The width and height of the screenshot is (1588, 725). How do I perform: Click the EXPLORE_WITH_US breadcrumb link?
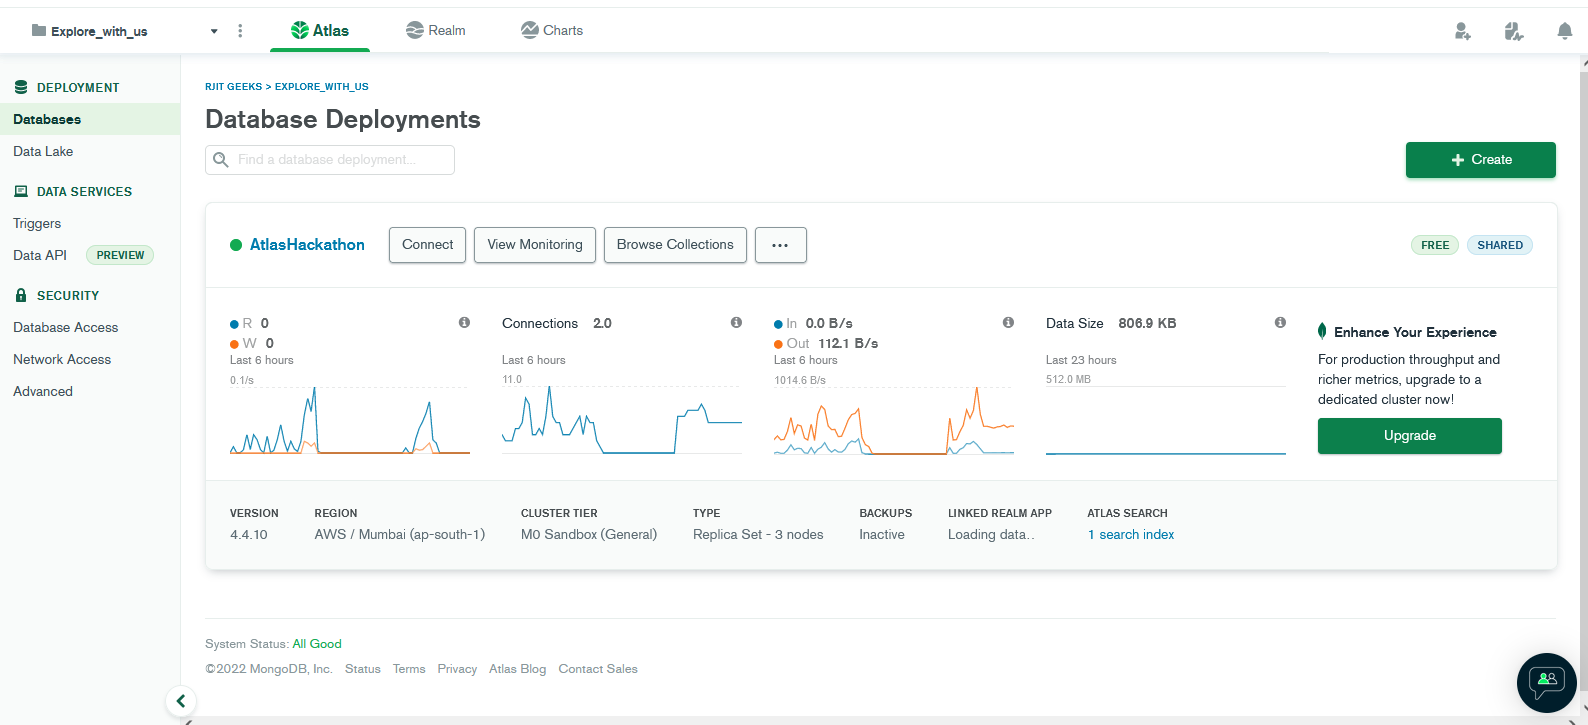(321, 87)
